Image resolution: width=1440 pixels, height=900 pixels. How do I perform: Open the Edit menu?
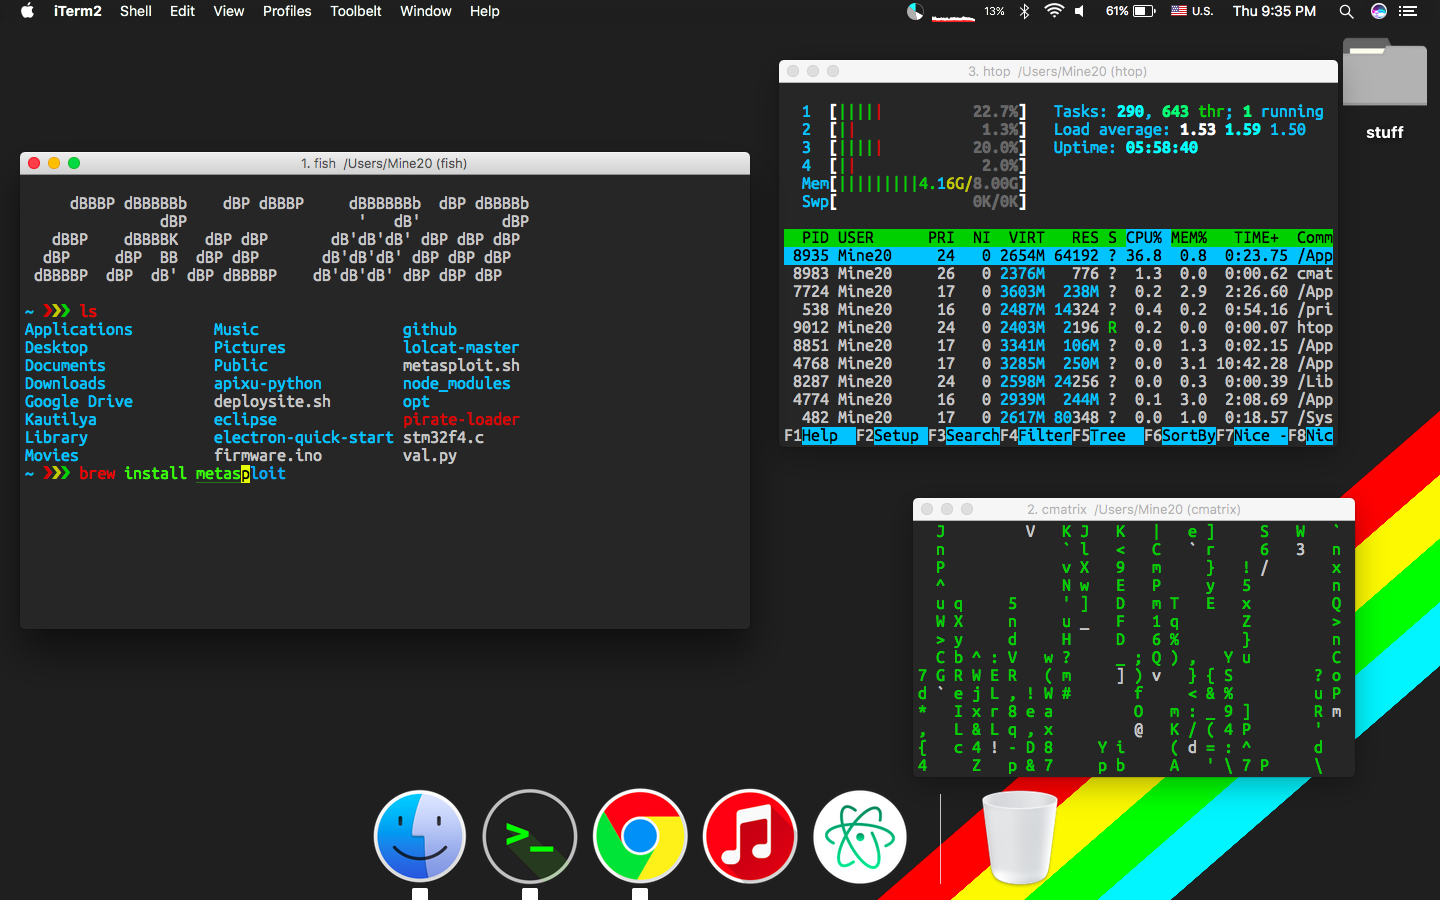click(182, 11)
